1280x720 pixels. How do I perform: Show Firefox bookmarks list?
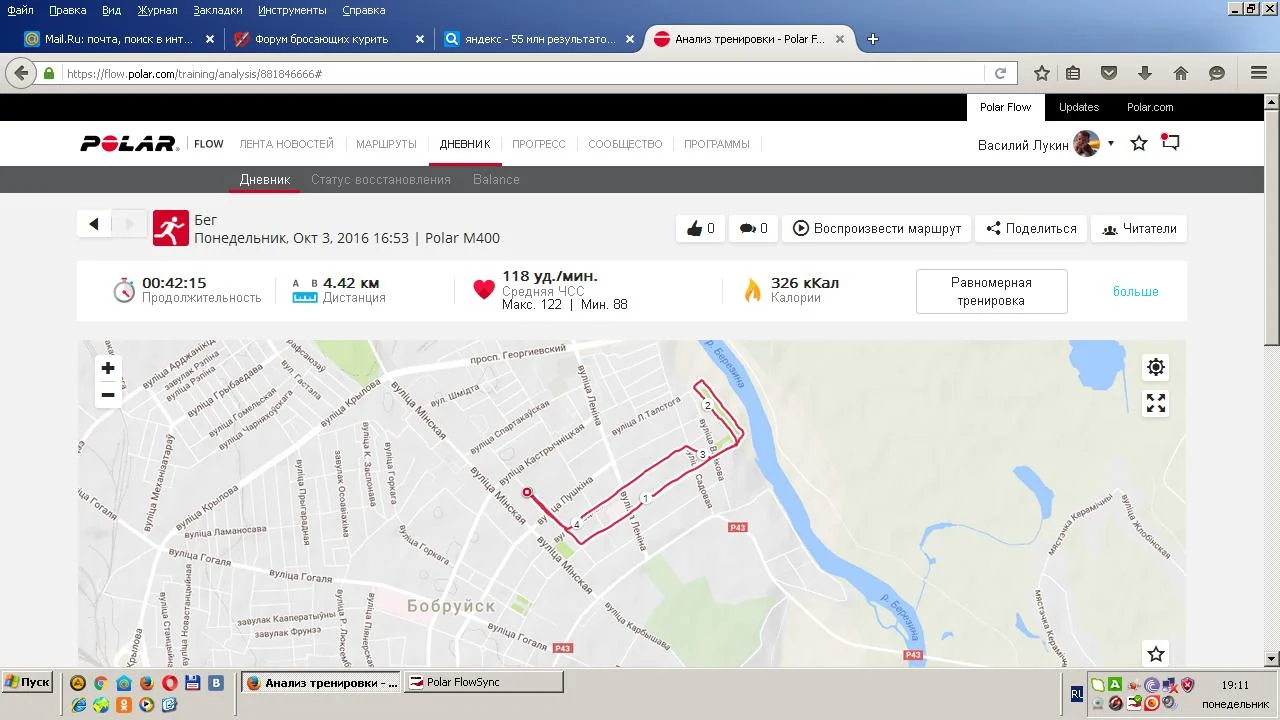[x=1073, y=73]
